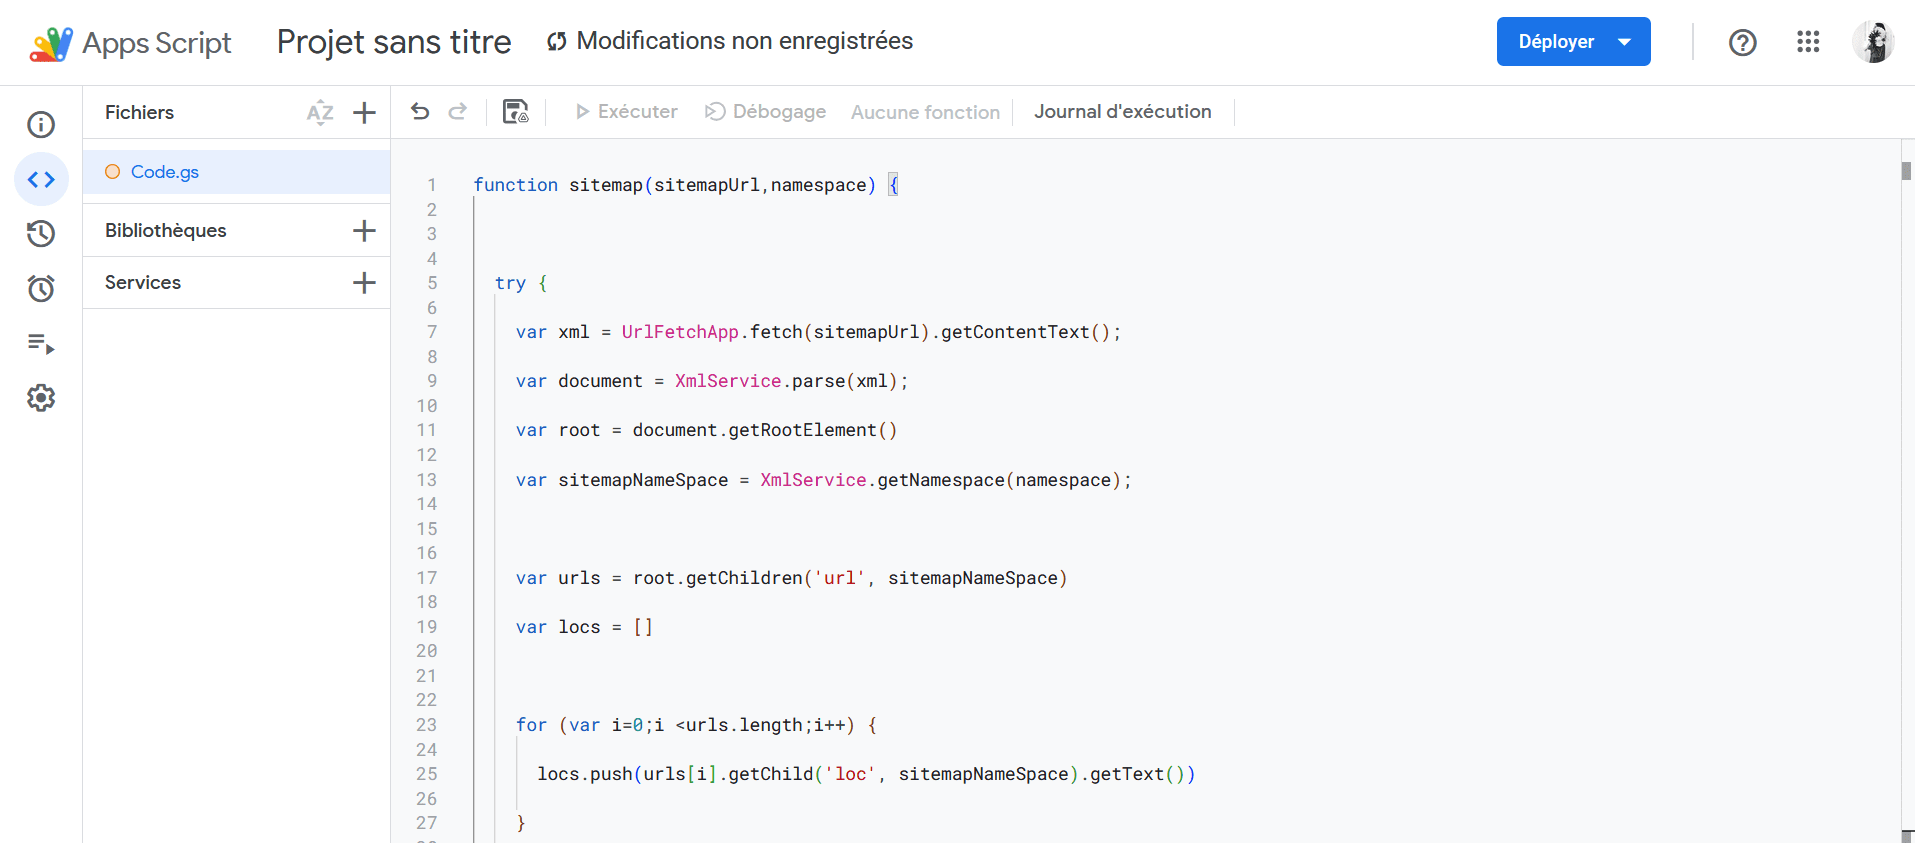This screenshot has width=1915, height=843.
Task: Select the Editor code icon in sidebar
Action: click(x=41, y=180)
